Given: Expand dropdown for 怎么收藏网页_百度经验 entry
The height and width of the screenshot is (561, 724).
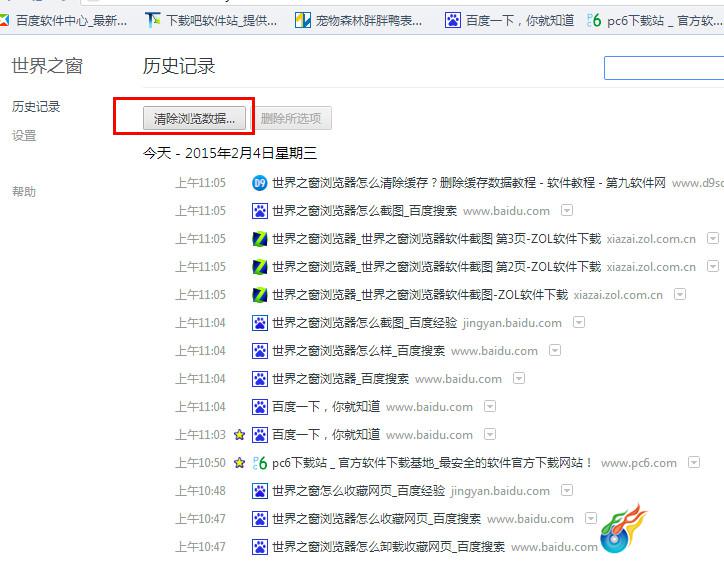Looking at the screenshot, I should tap(567, 490).
